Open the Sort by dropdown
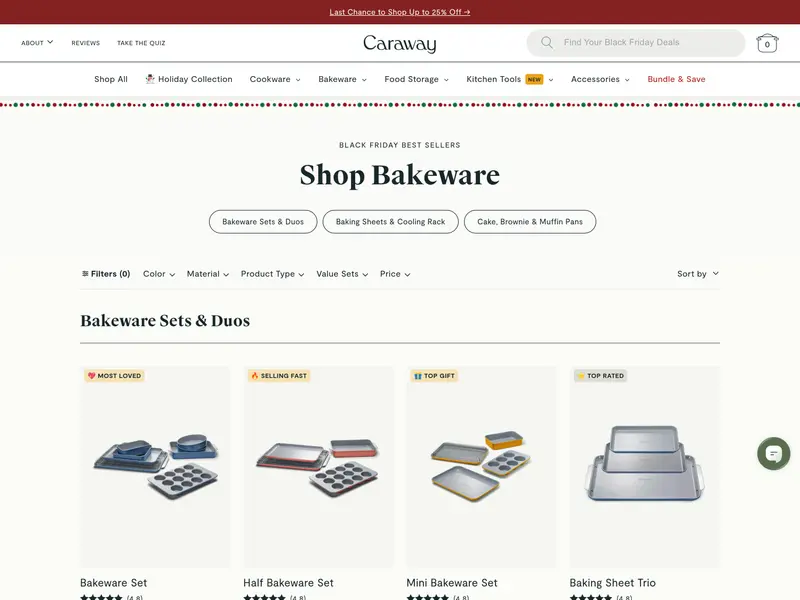The image size is (800, 600). point(698,274)
